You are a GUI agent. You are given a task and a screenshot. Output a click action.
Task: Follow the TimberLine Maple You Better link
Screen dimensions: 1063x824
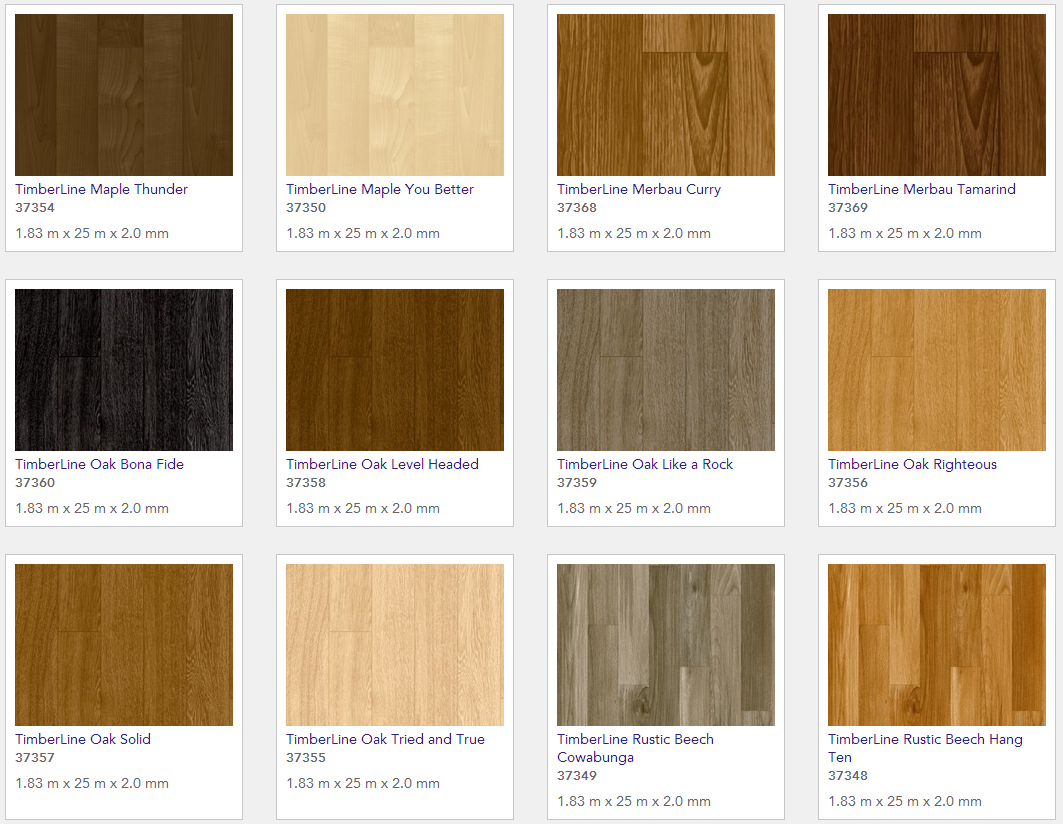click(x=380, y=189)
